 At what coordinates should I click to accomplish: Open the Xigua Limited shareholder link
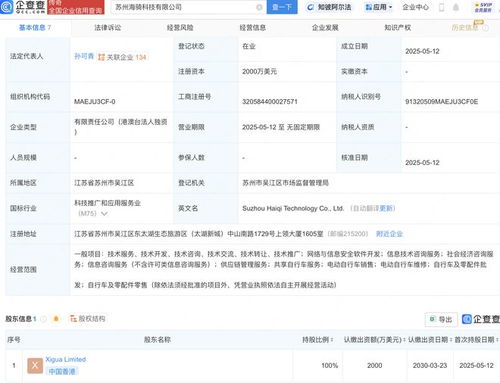point(66,359)
